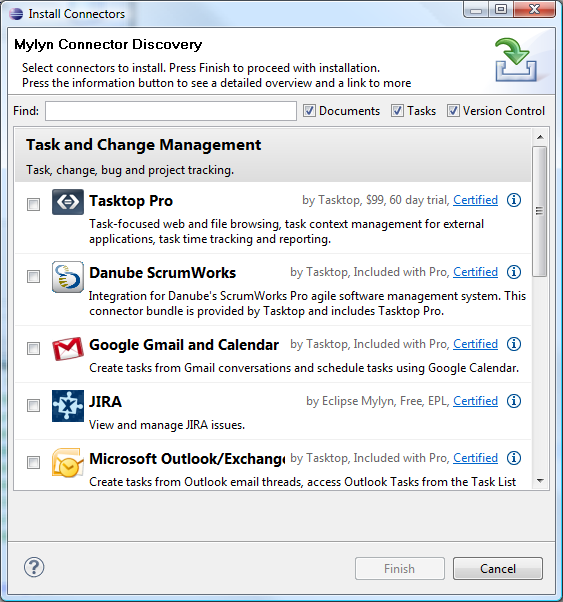Screen dimensions: 563x602
Task: Click the Tasktop Pro connector icon
Action: pyautogui.click(x=68, y=202)
